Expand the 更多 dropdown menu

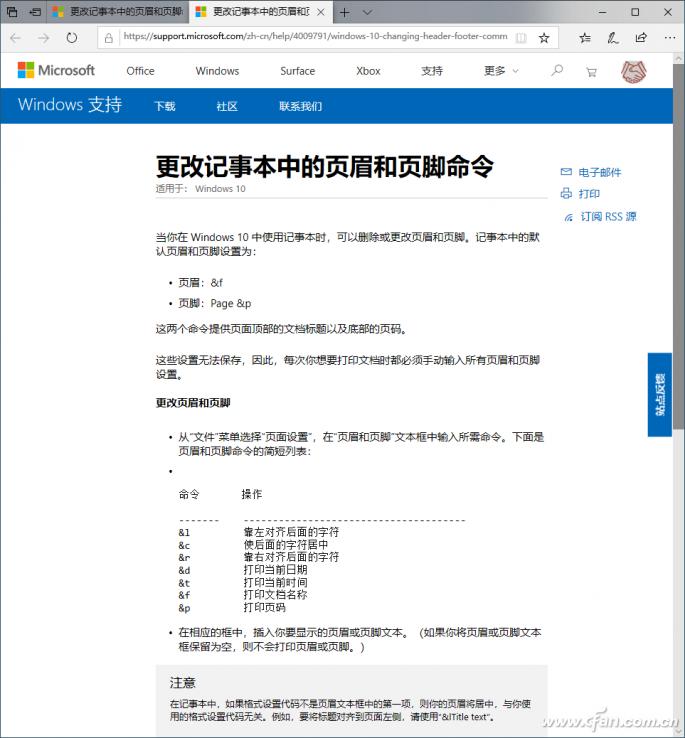501,71
